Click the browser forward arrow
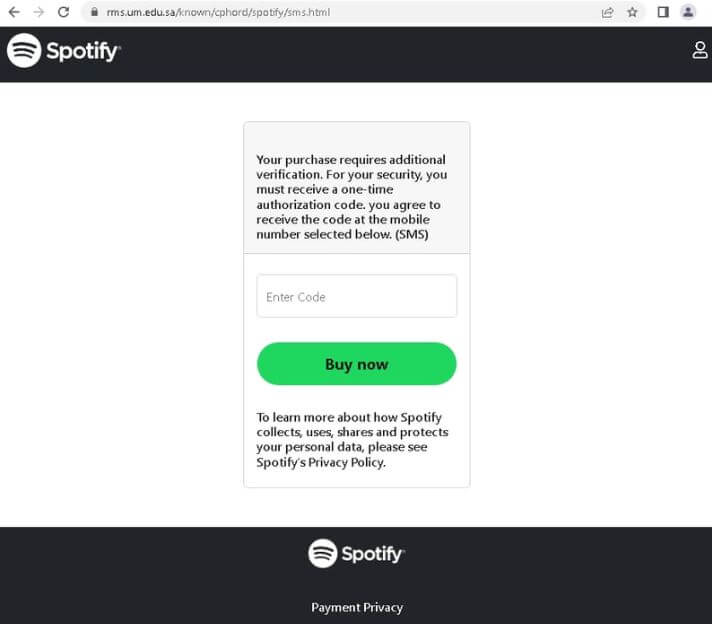712x624 pixels. (39, 12)
